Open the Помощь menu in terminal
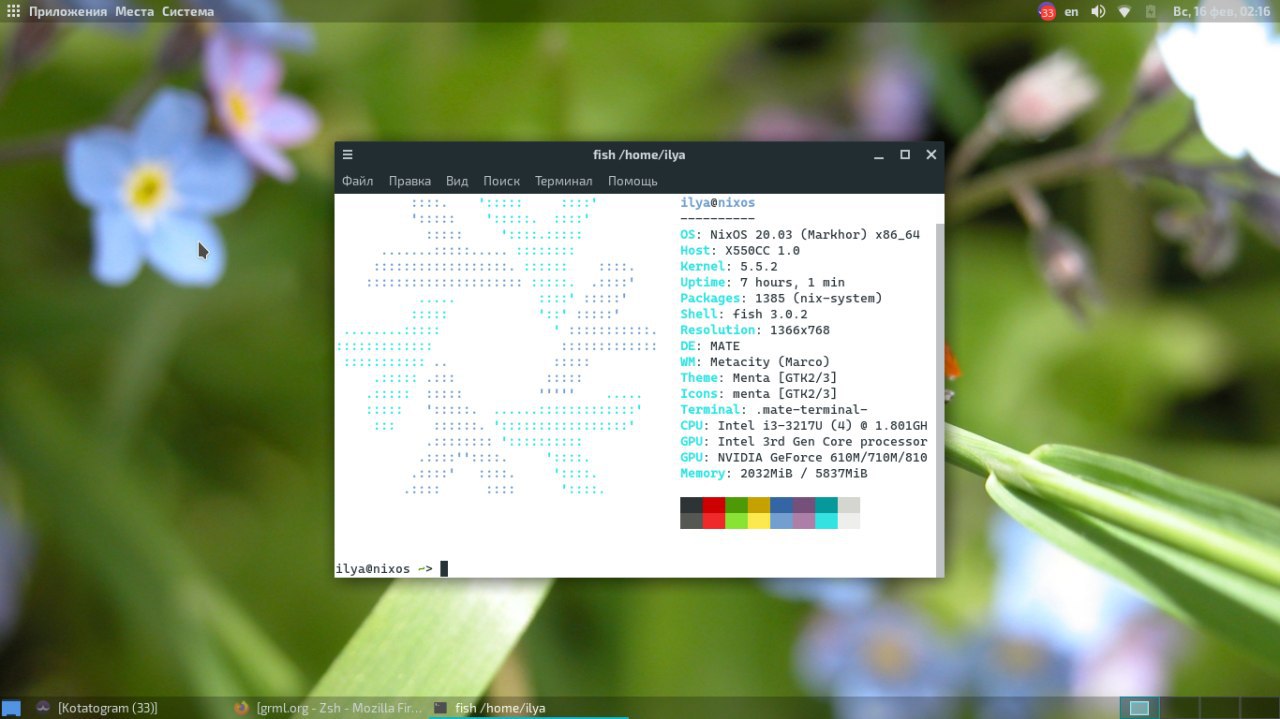Screen dimensions: 1280x719 coord(632,181)
